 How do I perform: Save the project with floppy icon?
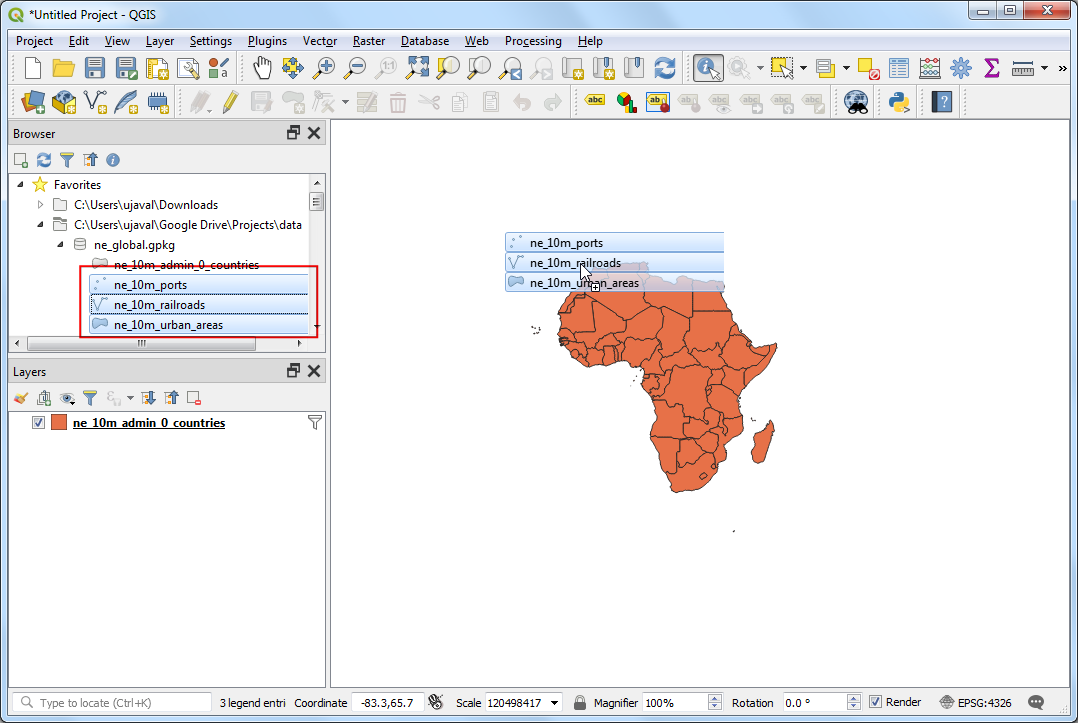(95, 68)
